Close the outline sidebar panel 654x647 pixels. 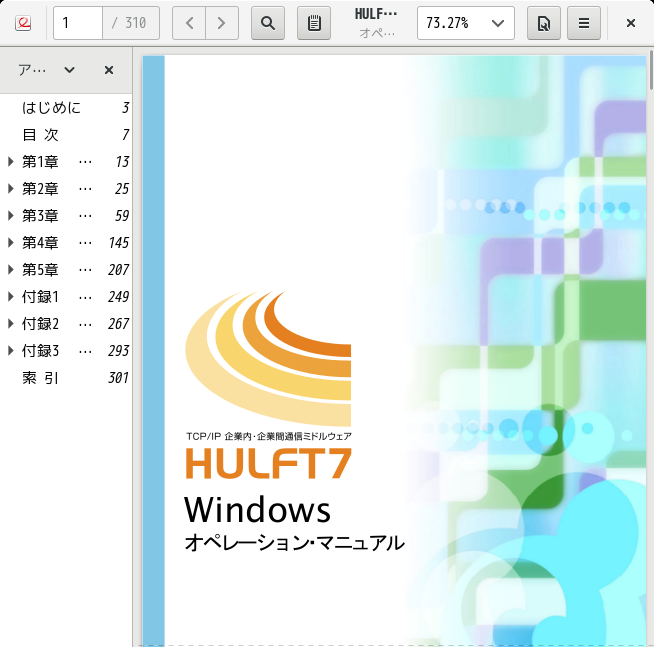(109, 70)
